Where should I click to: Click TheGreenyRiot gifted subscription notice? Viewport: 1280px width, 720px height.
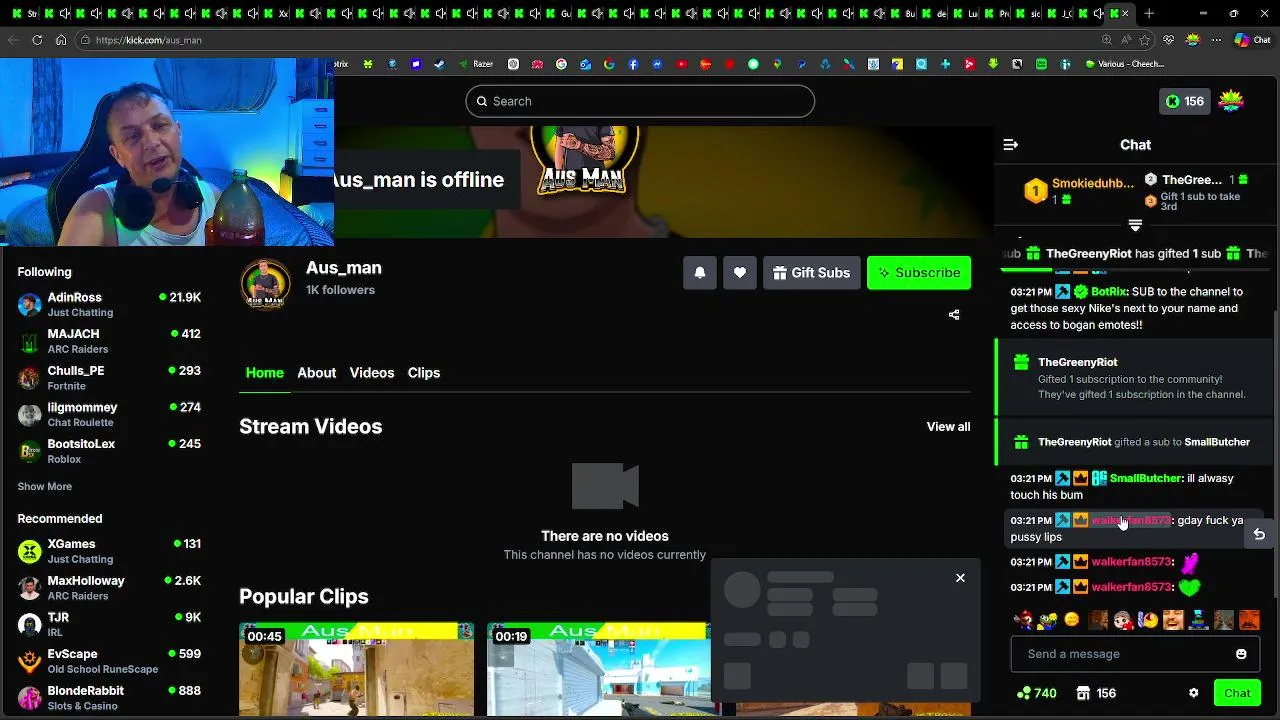[1136, 378]
